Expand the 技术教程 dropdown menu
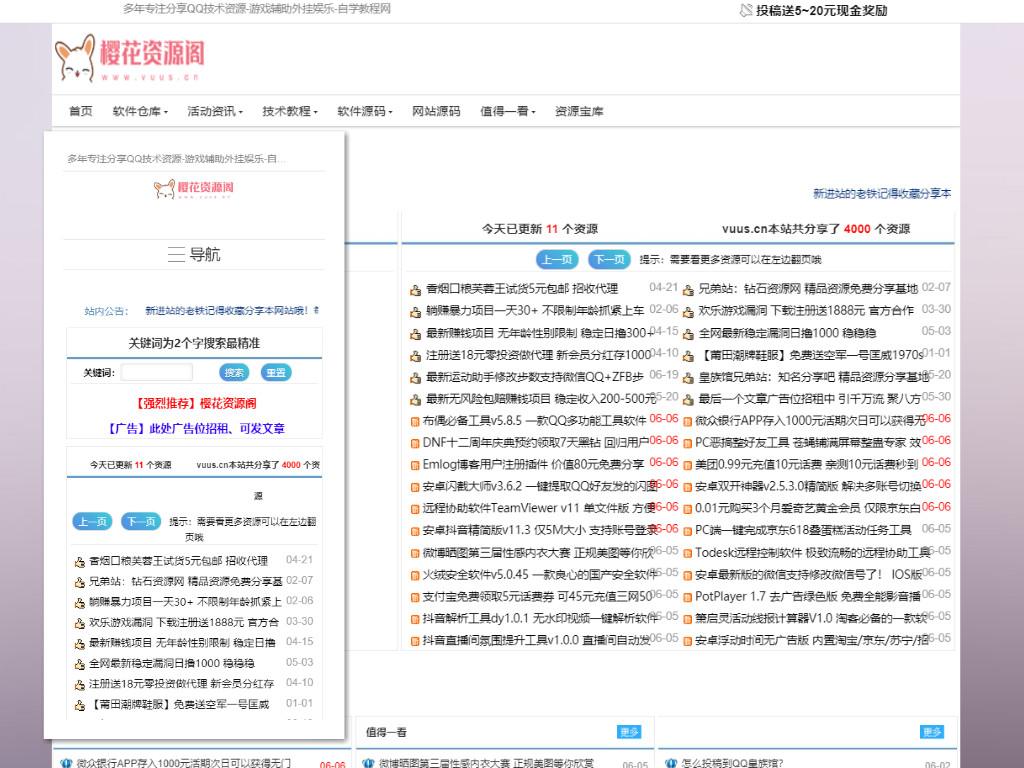The height and width of the screenshot is (768, 1024). pyautogui.click(x=288, y=111)
